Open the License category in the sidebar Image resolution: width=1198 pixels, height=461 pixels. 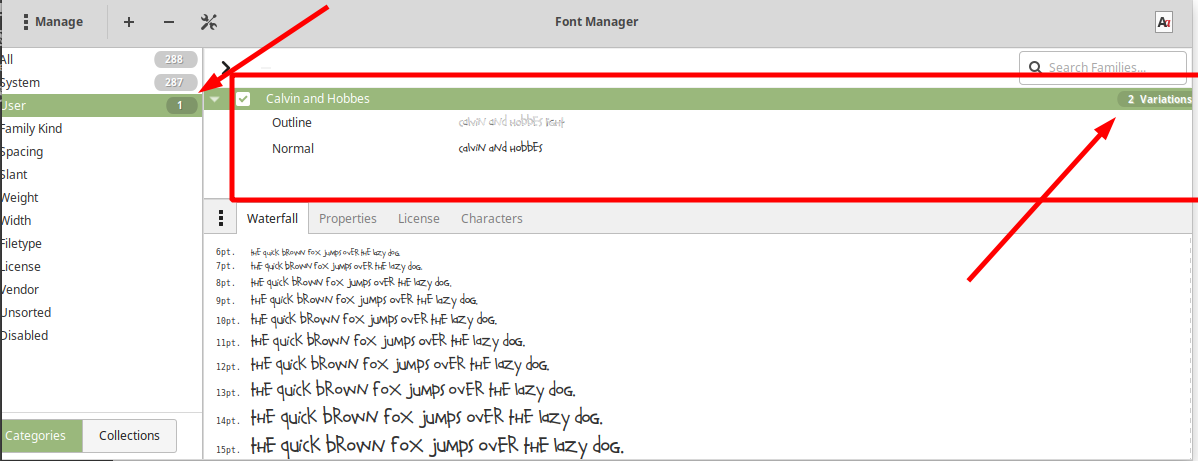[99, 266]
